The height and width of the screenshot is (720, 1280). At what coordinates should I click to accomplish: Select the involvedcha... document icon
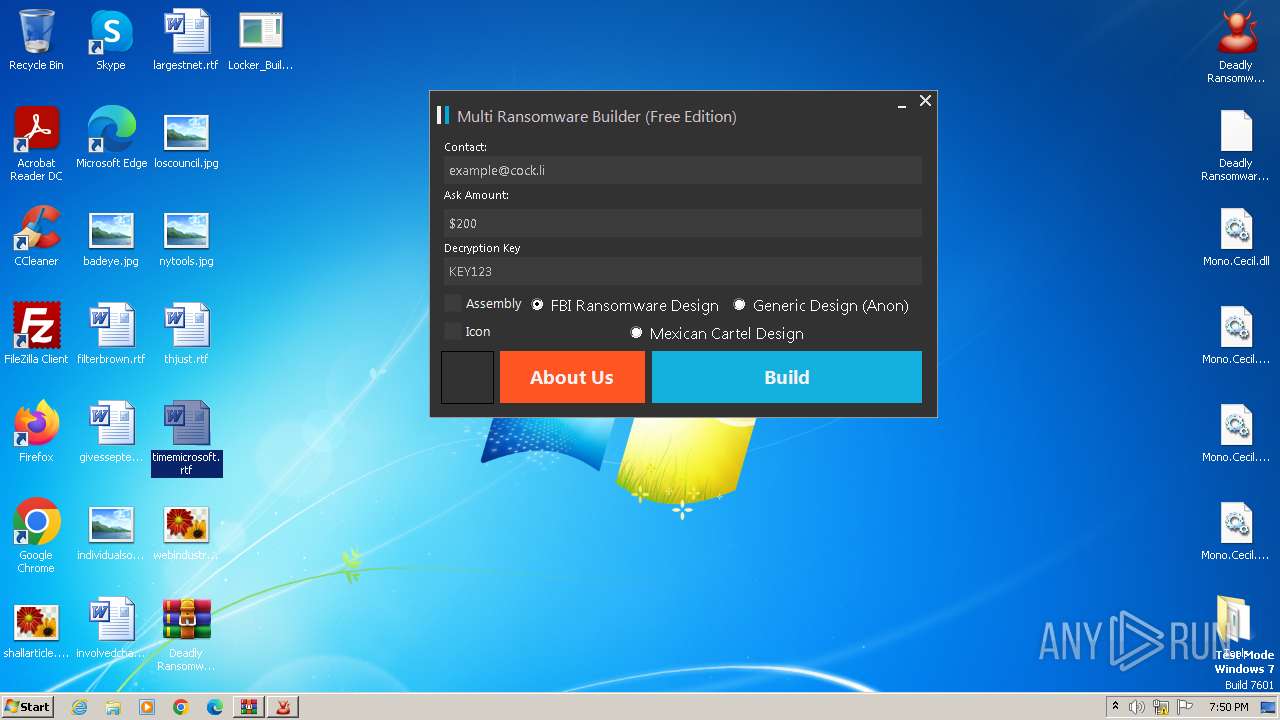[111, 628]
